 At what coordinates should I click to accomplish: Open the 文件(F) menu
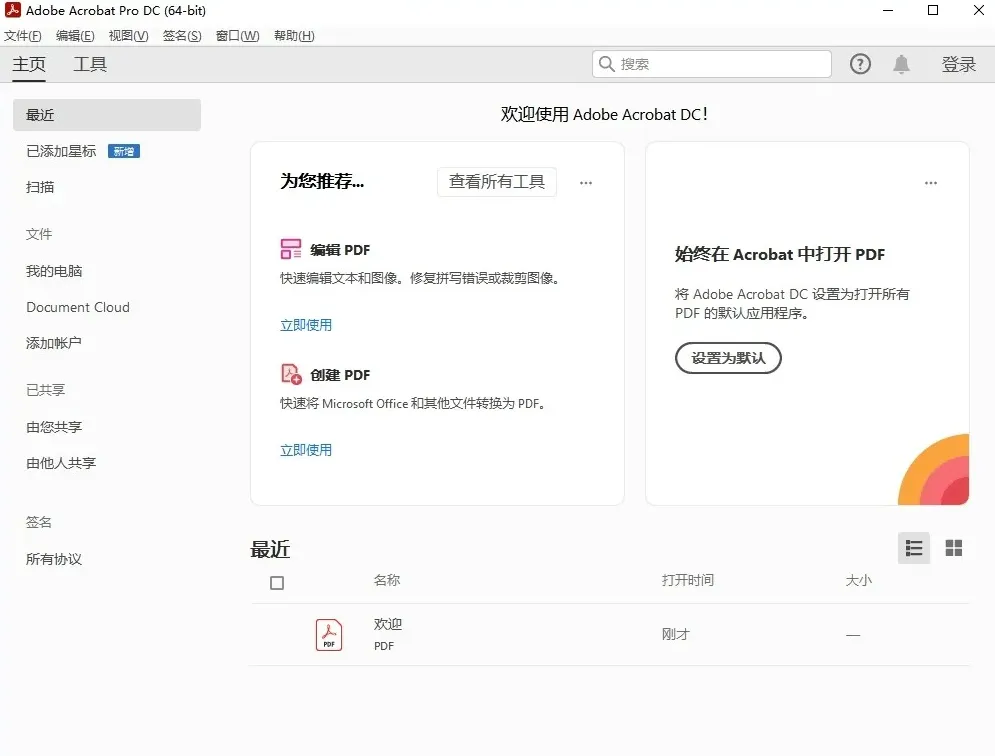23,36
